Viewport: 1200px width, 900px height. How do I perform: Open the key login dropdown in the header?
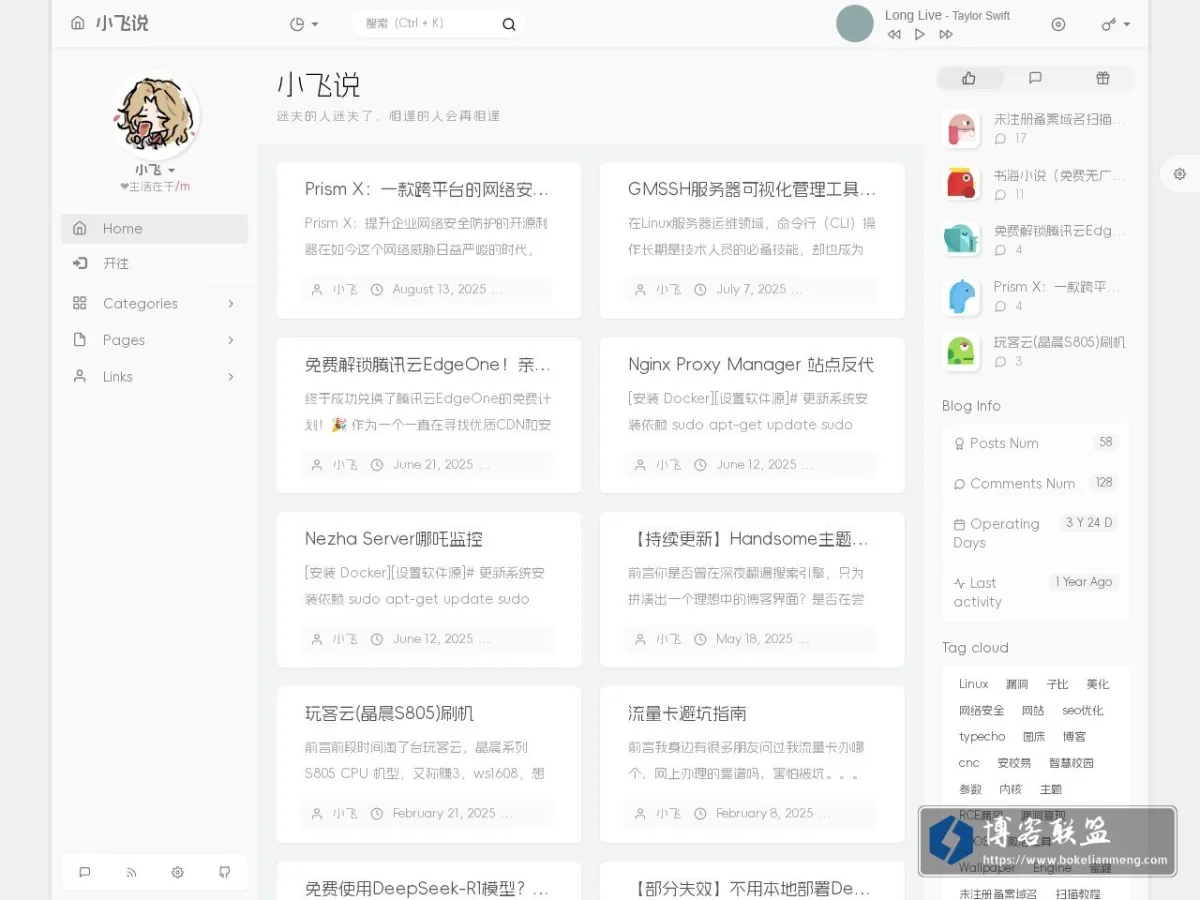coord(1116,24)
